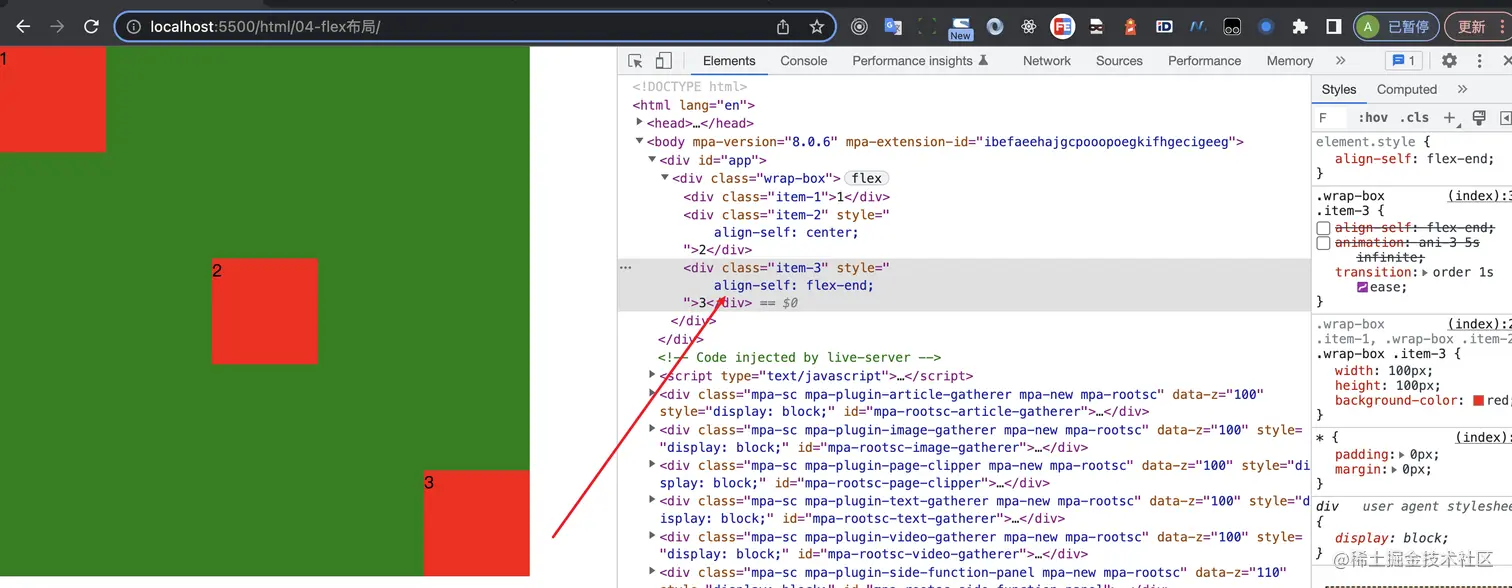Viewport: 1512px width, 588px height.
Task: Click the flex badge on wrap-box
Action: (x=867, y=178)
